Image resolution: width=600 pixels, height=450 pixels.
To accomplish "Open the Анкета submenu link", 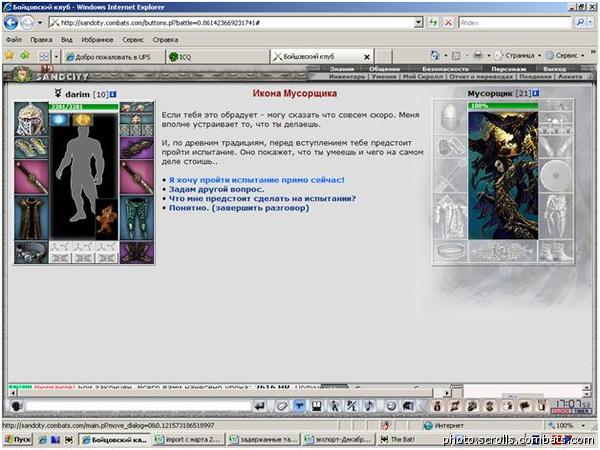I will pyautogui.click(x=570, y=77).
